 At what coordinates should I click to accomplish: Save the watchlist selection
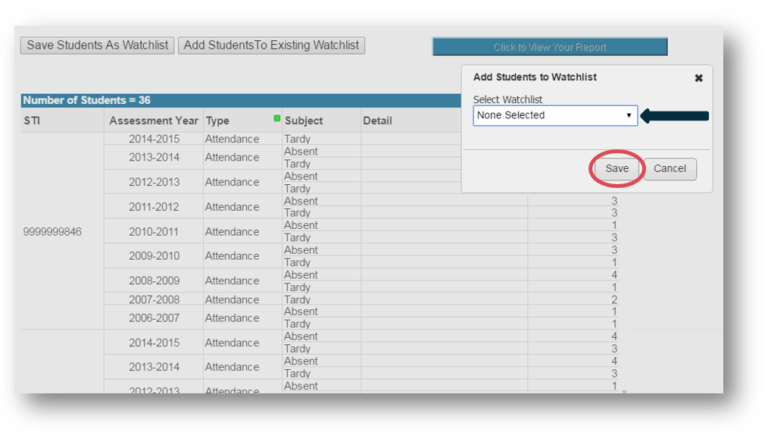[x=617, y=168]
